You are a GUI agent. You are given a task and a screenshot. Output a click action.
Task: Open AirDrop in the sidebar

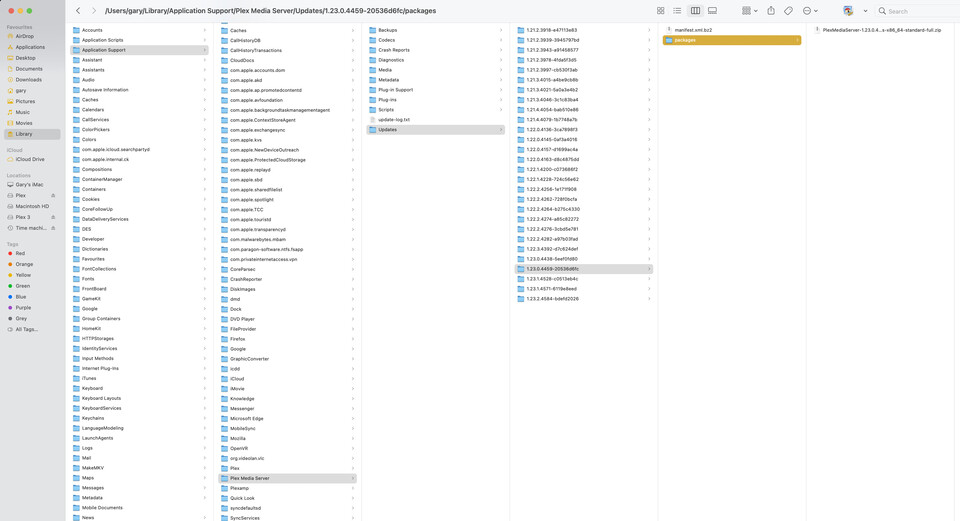[24, 36]
